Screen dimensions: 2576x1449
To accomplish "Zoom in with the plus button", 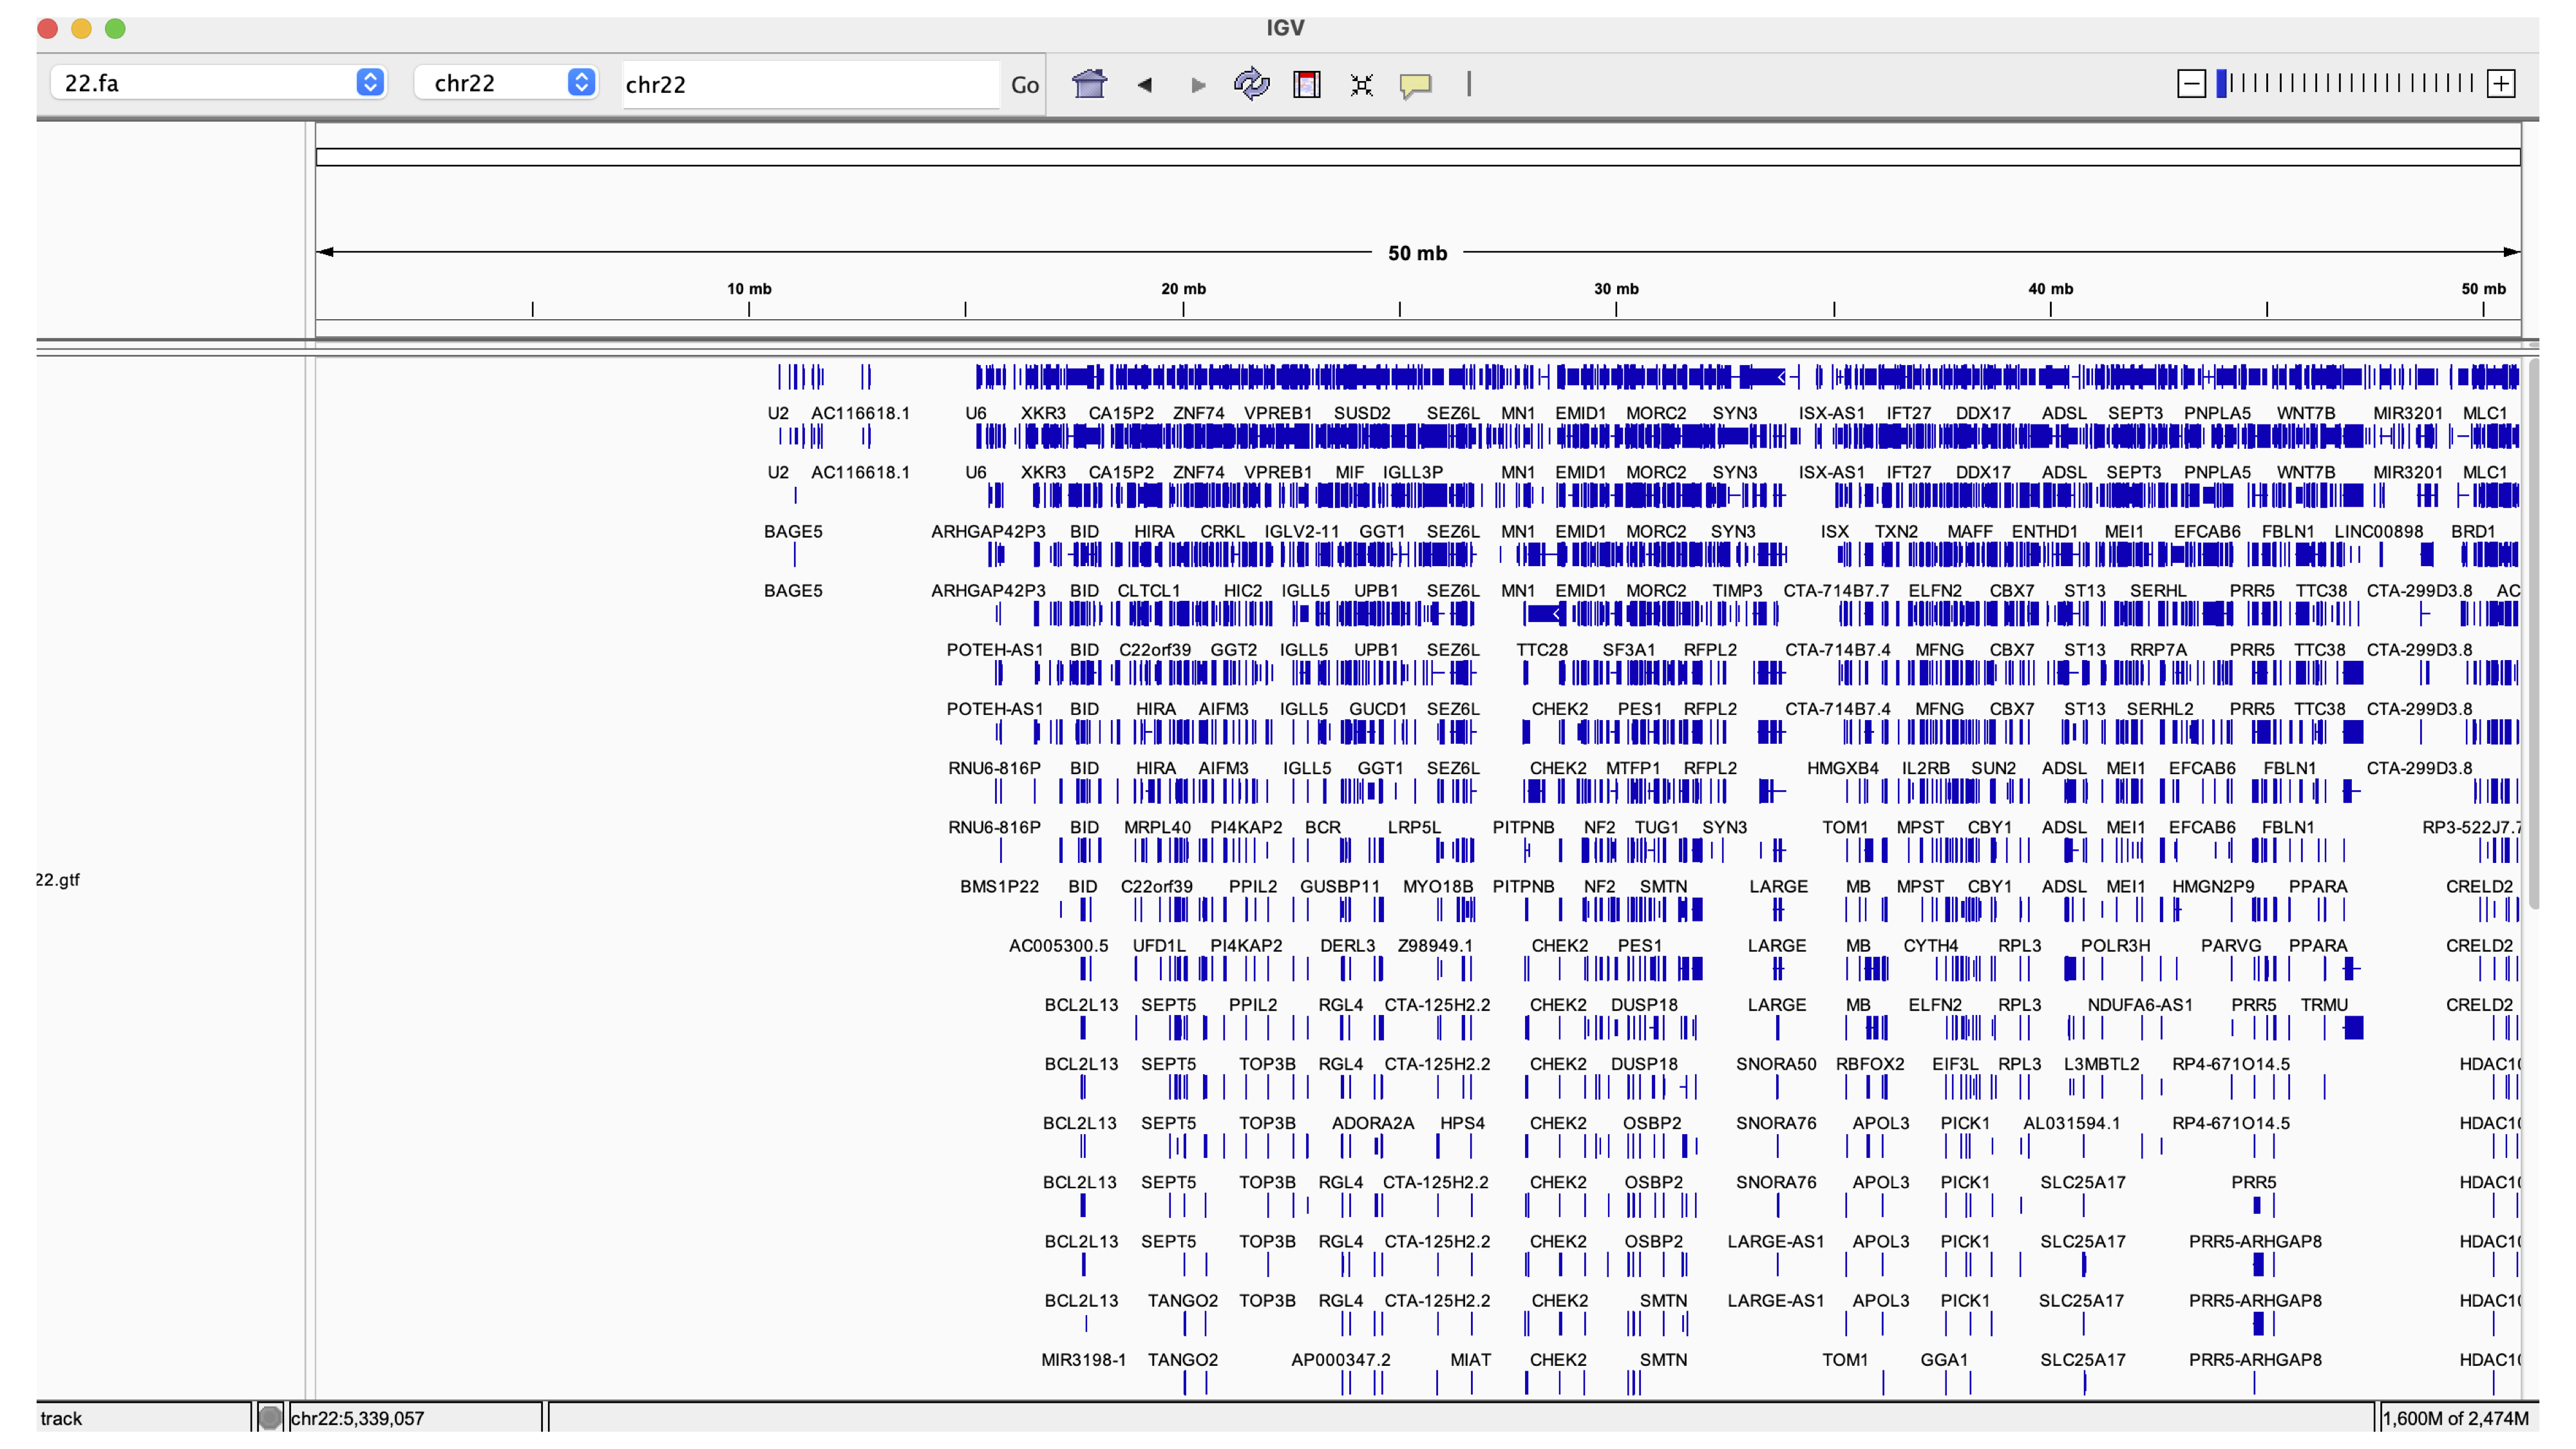I will click(x=2500, y=84).
